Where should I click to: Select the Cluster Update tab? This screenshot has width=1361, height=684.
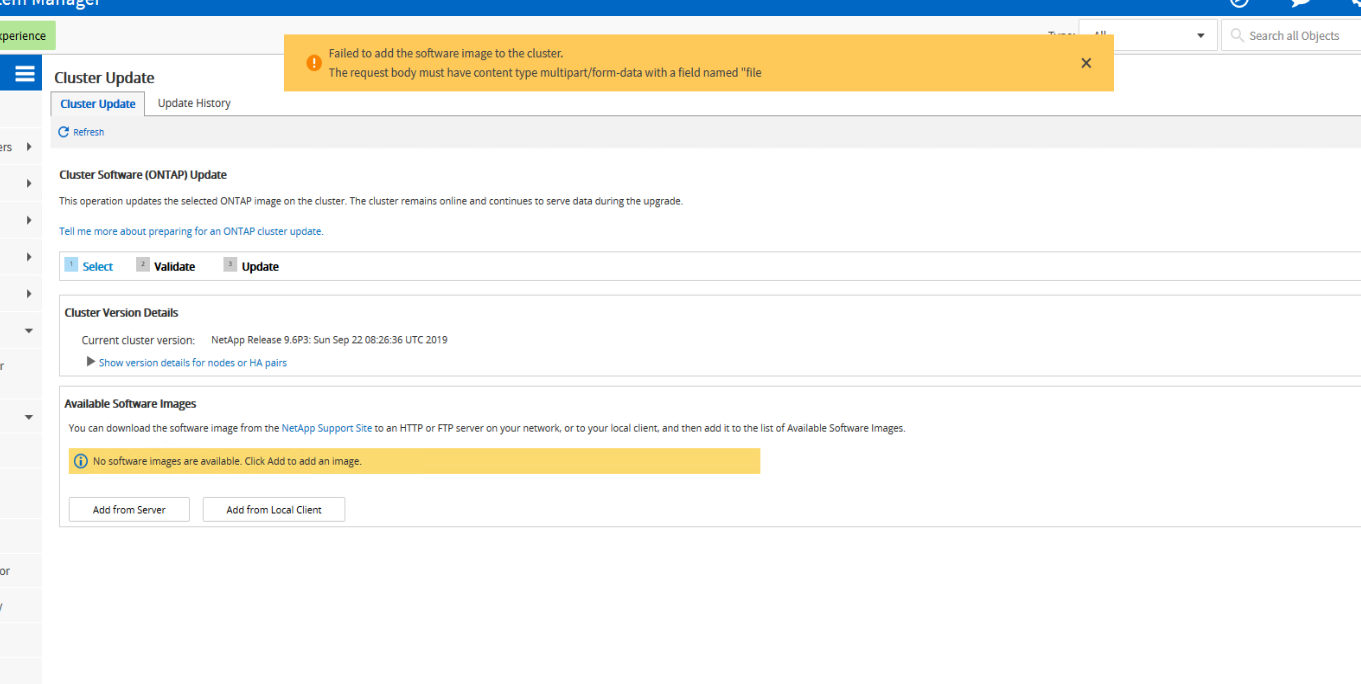(98, 104)
